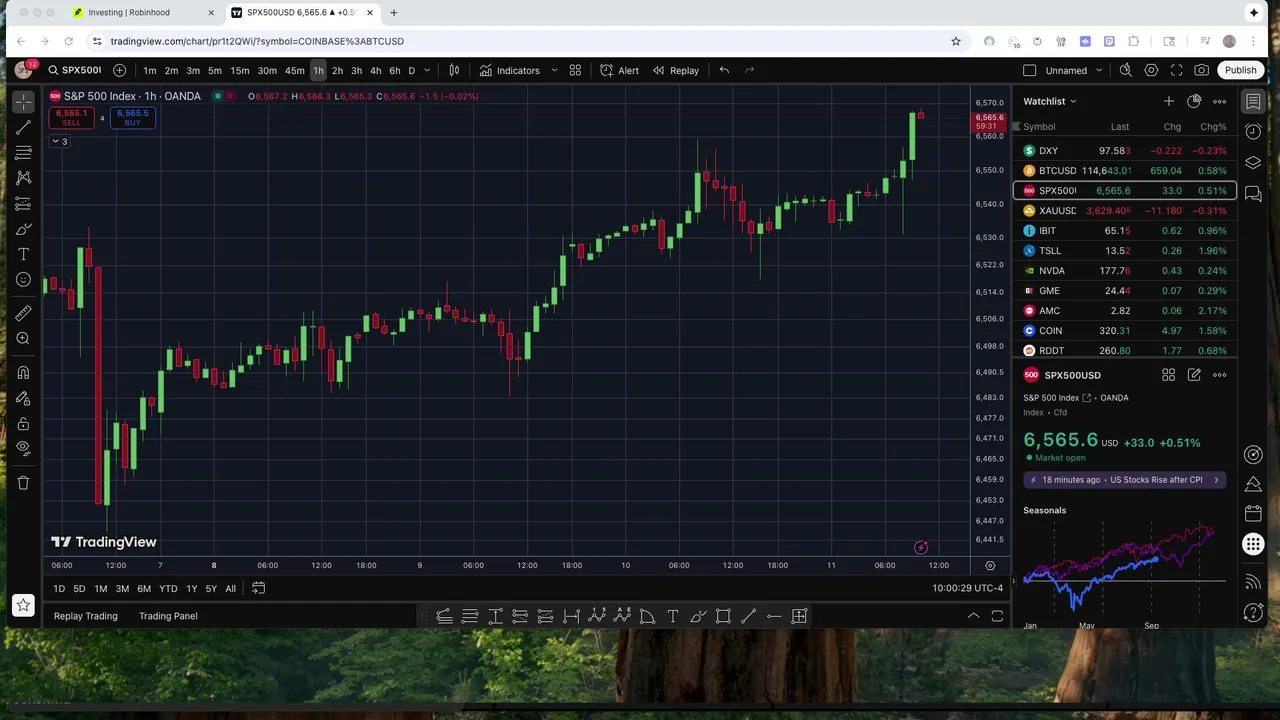Open the Text annotation tool in left toolbar
This screenshot has width=1280, height=720.
[x=23, y=254]
